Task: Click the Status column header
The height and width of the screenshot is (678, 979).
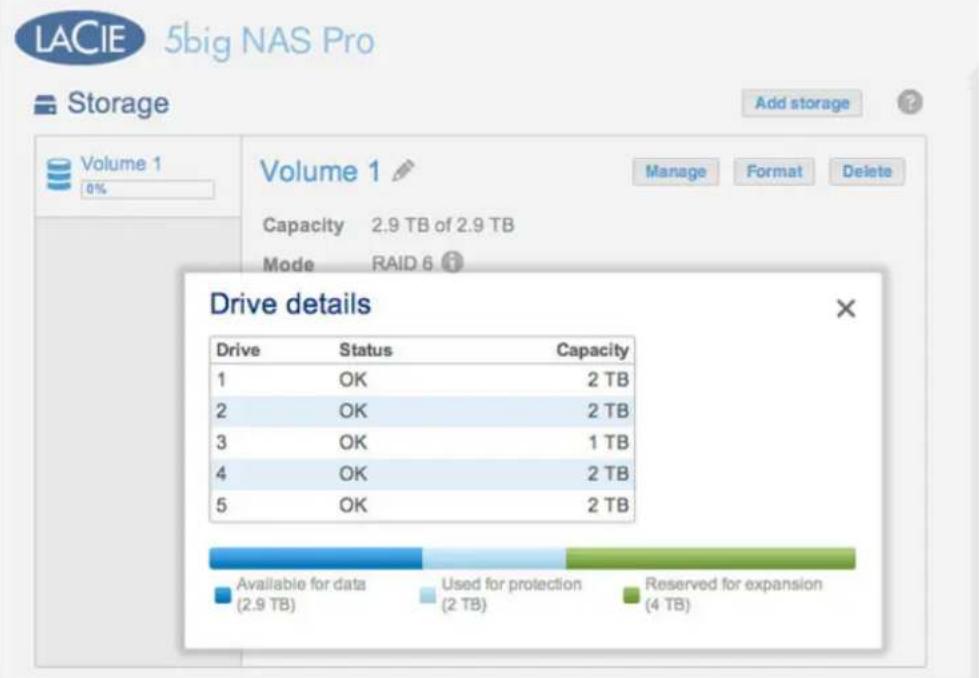Action: (365, 350)
